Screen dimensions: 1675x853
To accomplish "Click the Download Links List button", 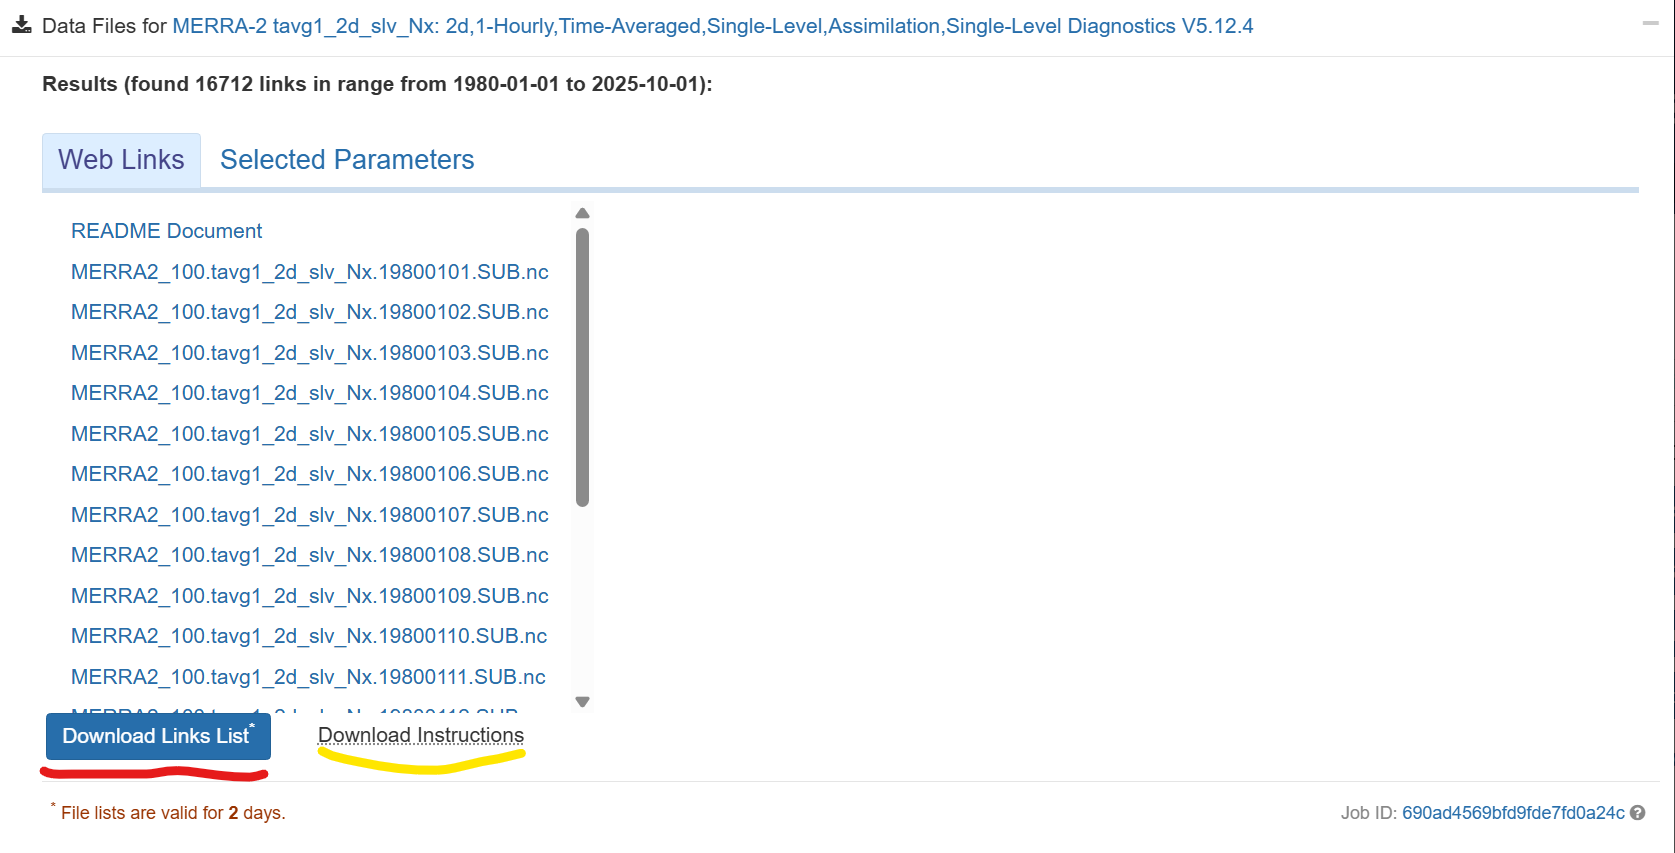I will coord(158,736).
